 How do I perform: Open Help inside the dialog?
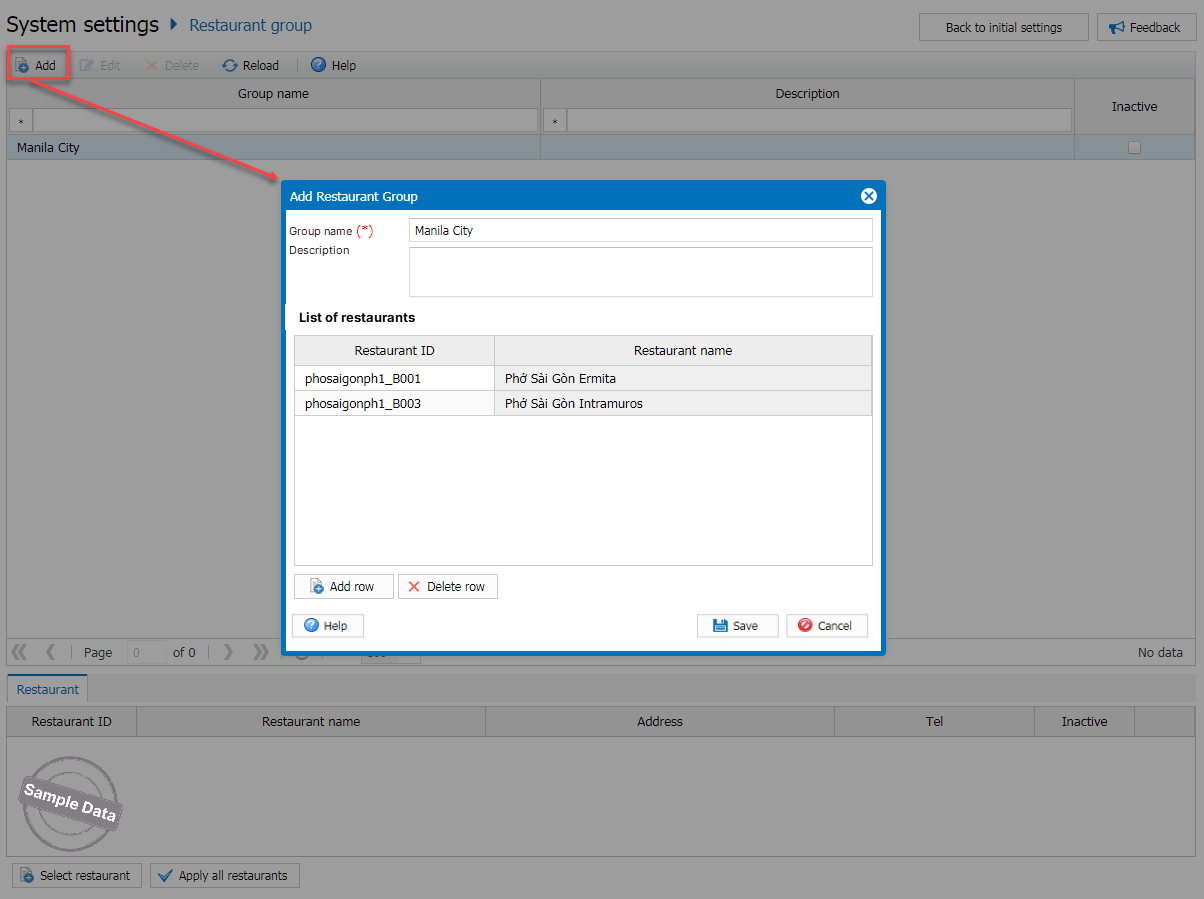click(327, 626)
